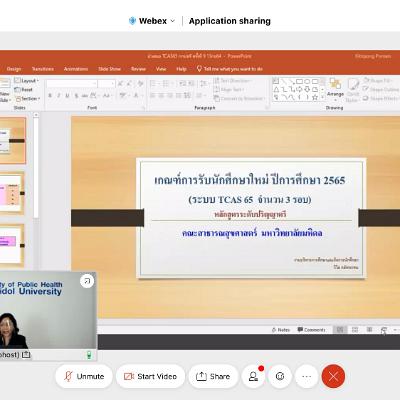Open the font size combo box
The image size is (400, 400).
coord(106,83)
